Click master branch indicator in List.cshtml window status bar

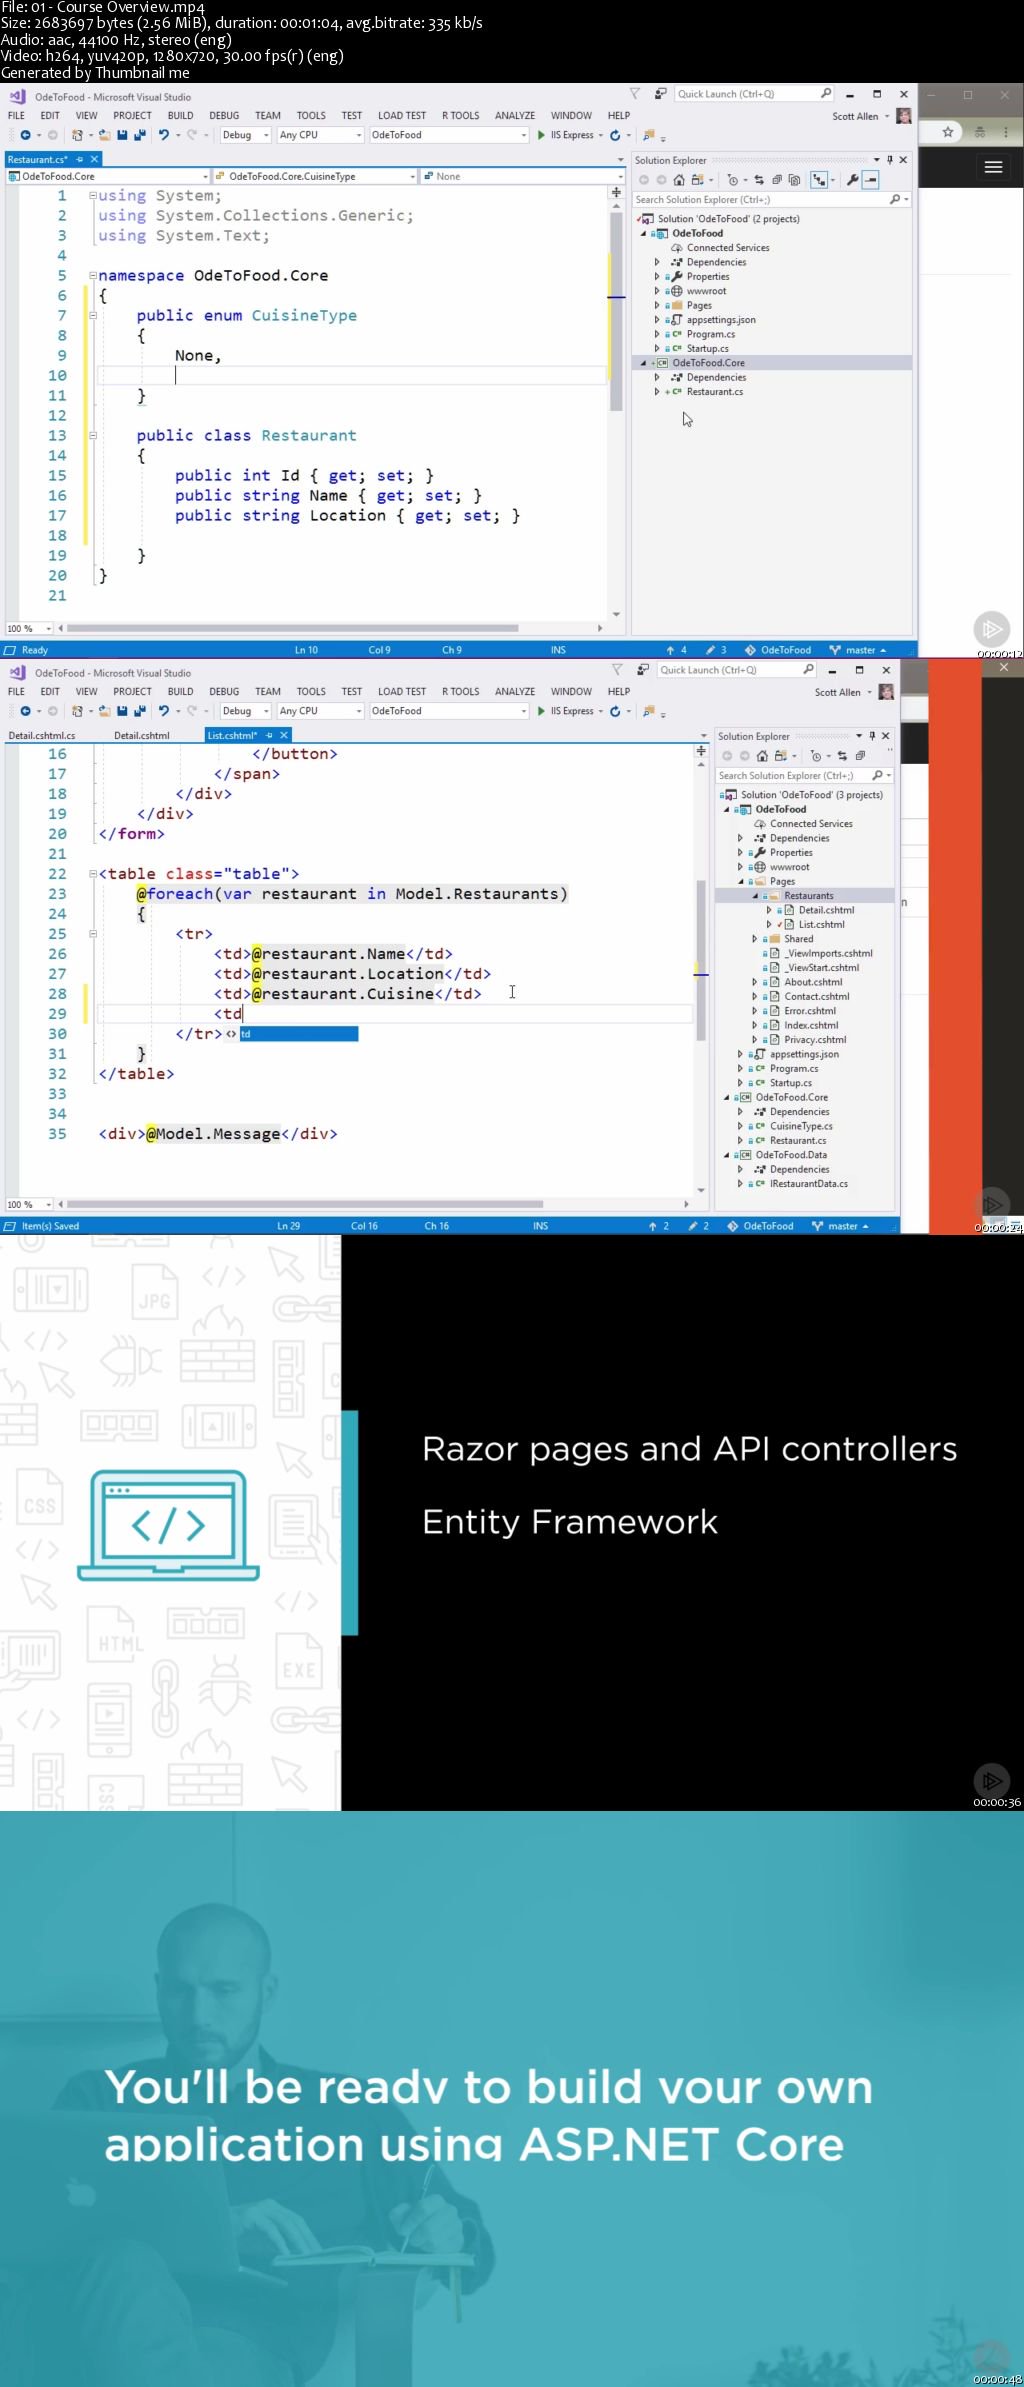(x=840, y=1226)
